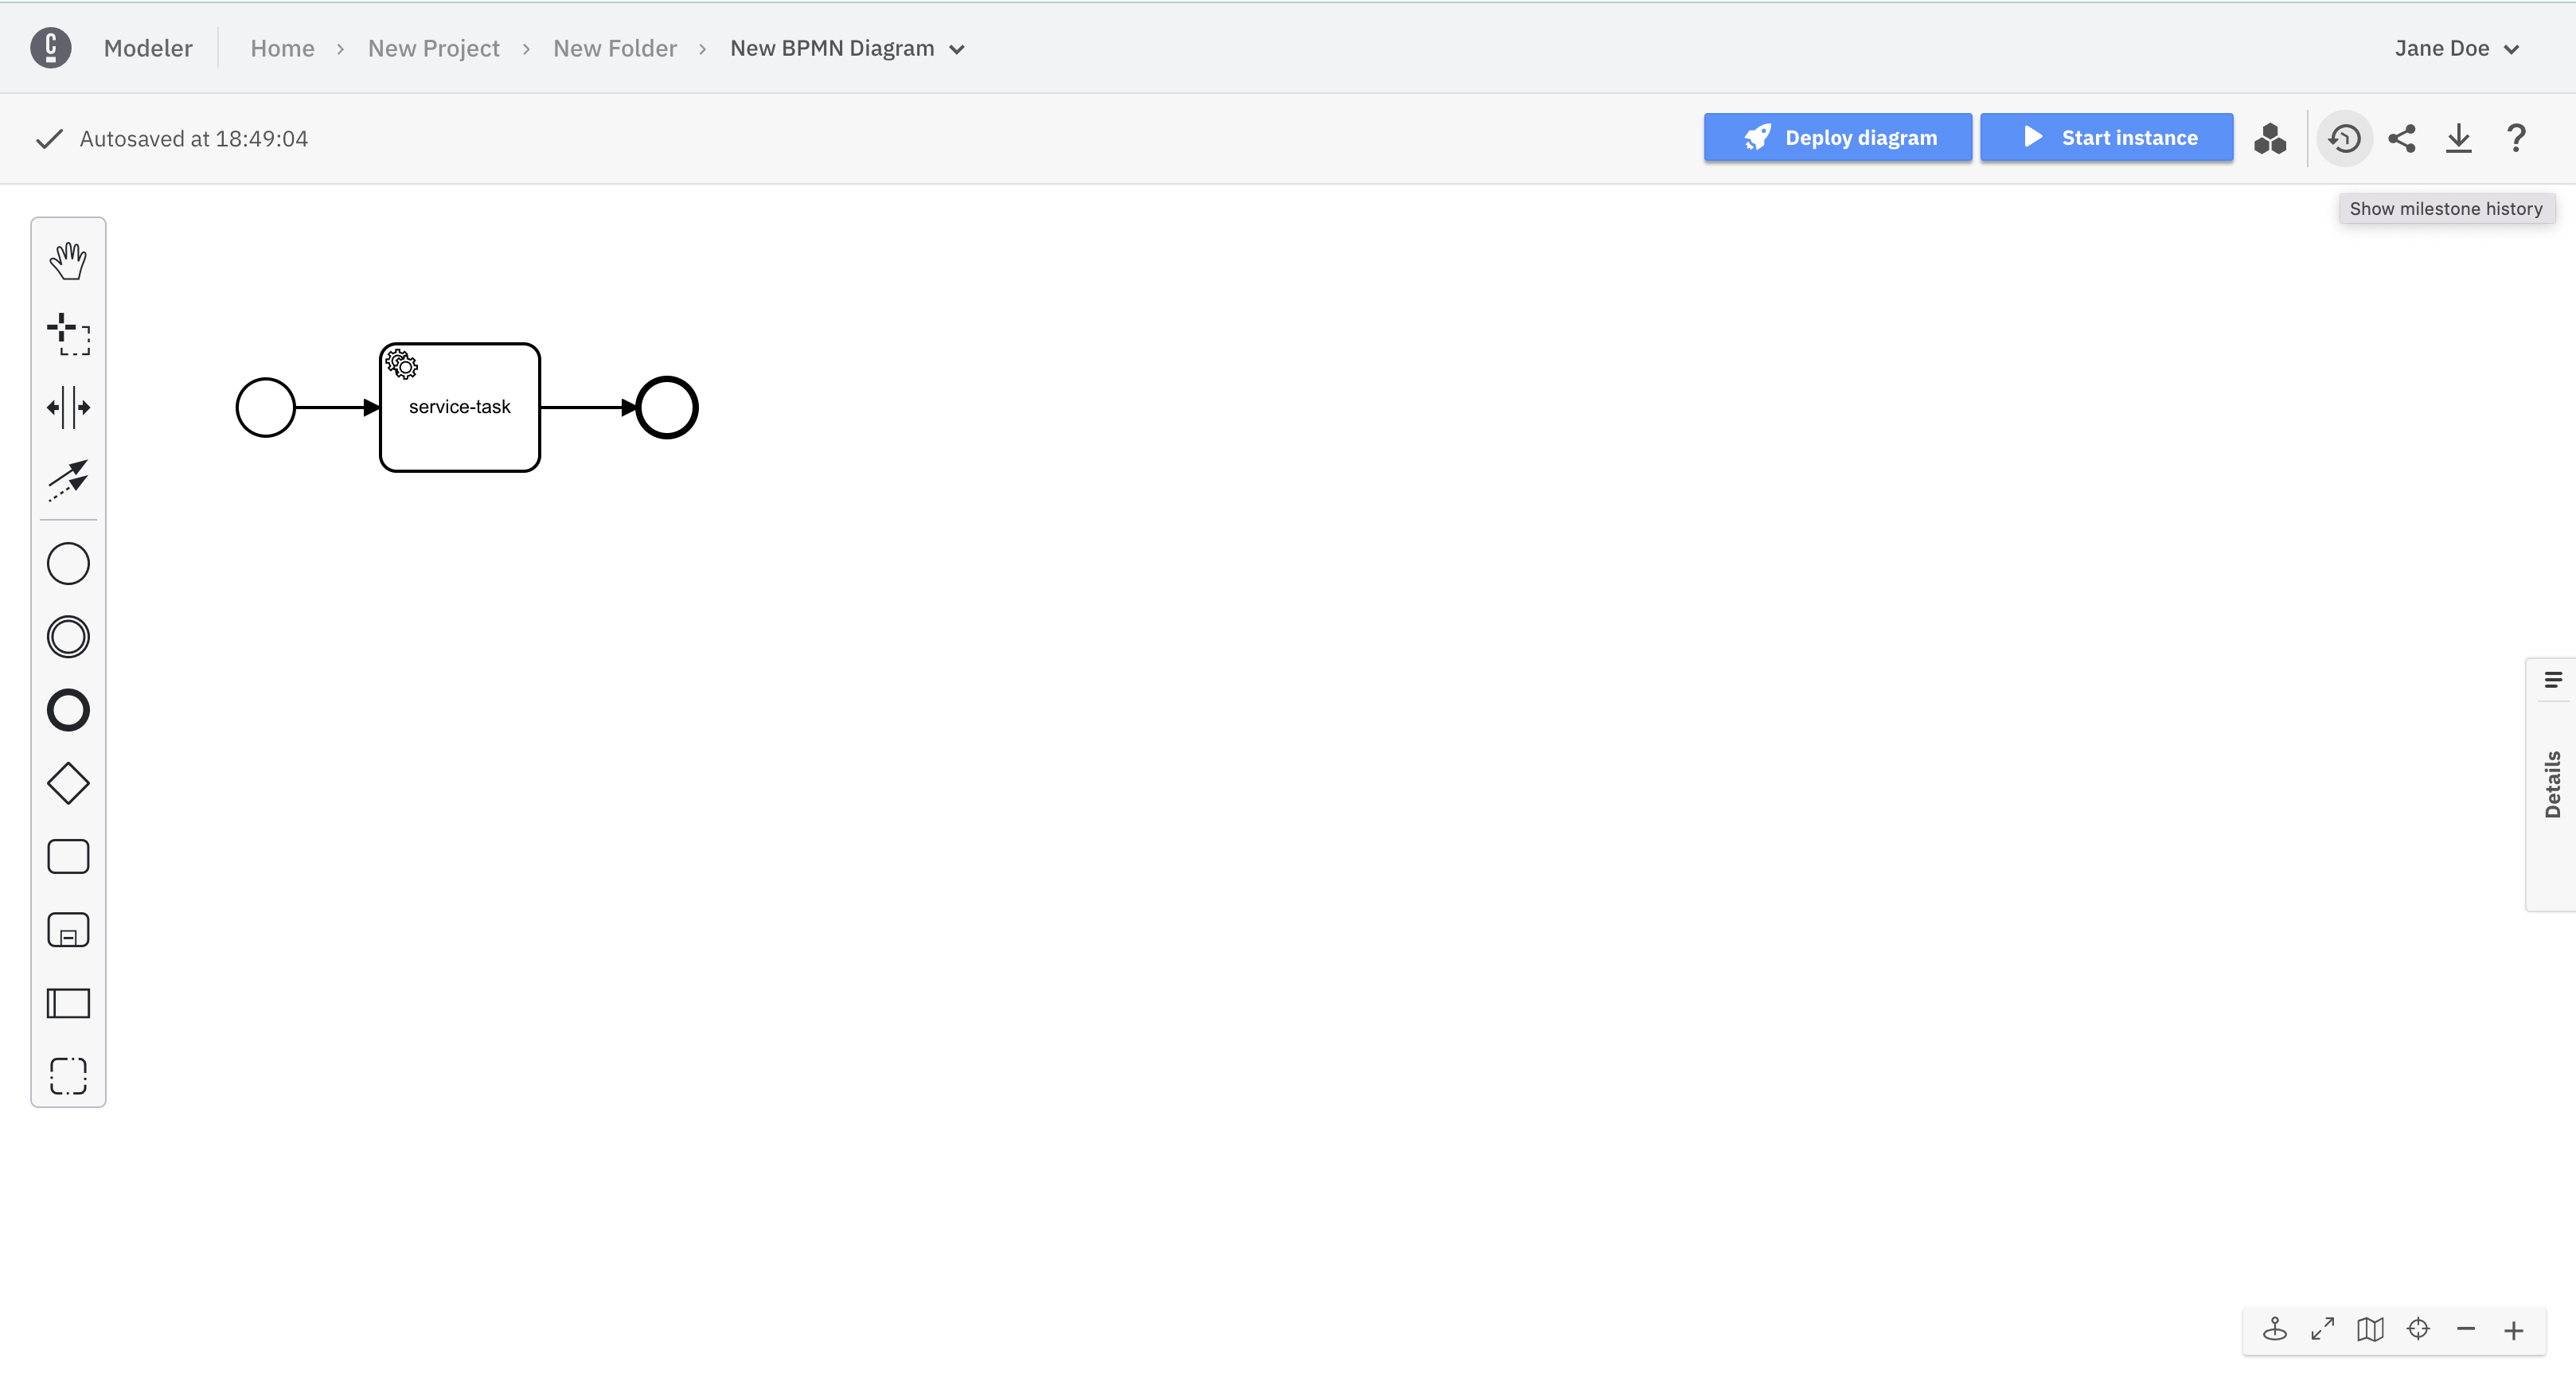Image resolution: width=2576 pixels, height=1385 pixels.
Task: Create a start event from palette
Action: pyautogui.click(x=68, y=564)
